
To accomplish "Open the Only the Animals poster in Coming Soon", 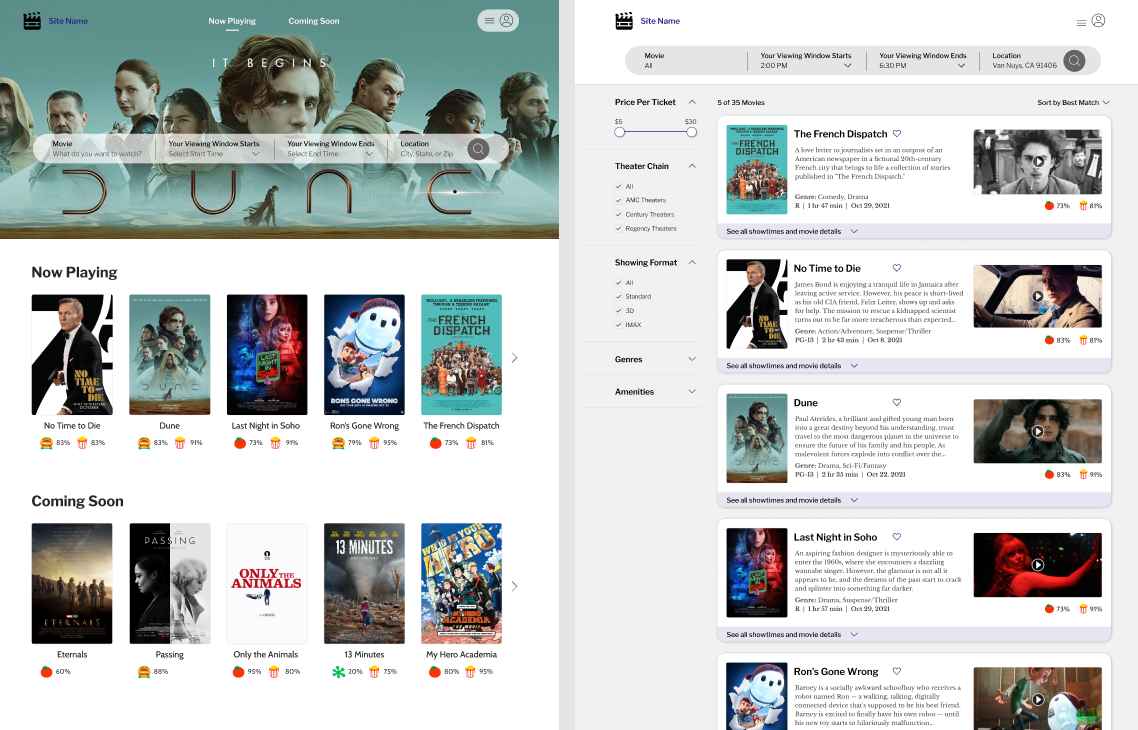I will tap(267, 583).
